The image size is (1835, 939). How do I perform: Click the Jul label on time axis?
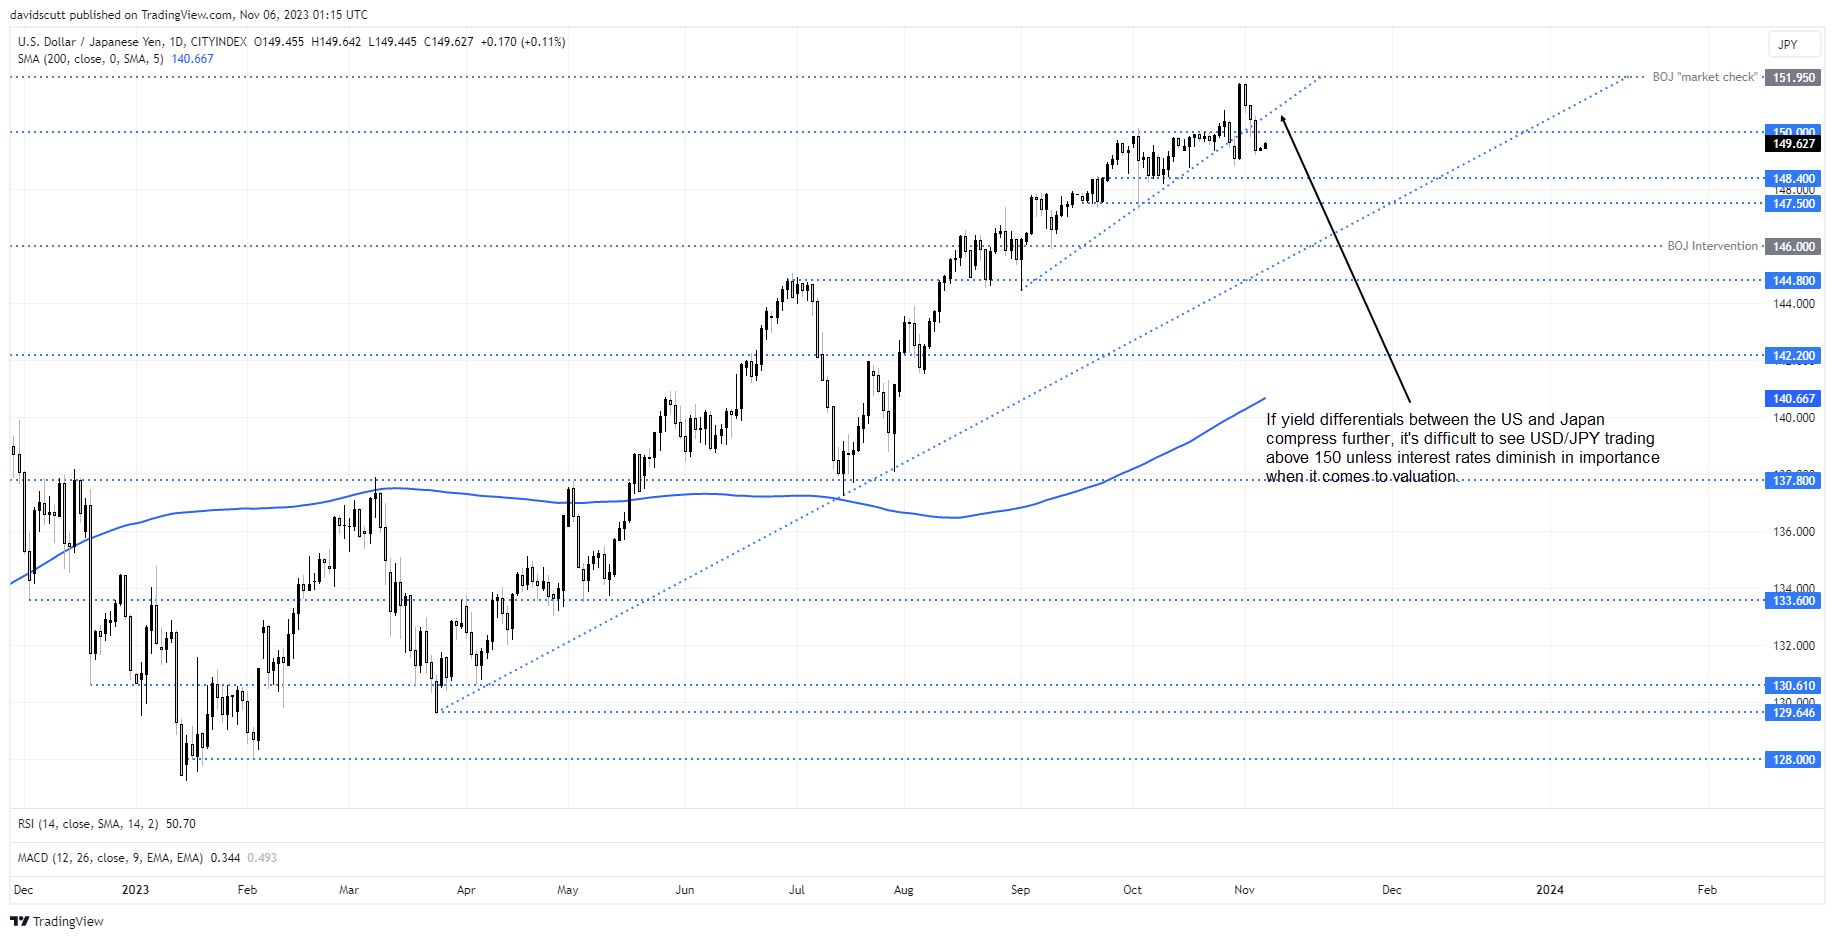pyautogui.click(x=797, y=890)
